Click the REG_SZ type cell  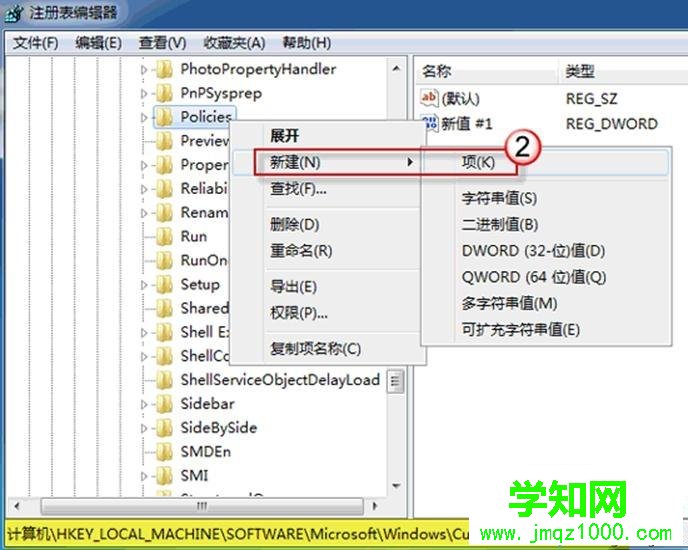coord(591,98)
